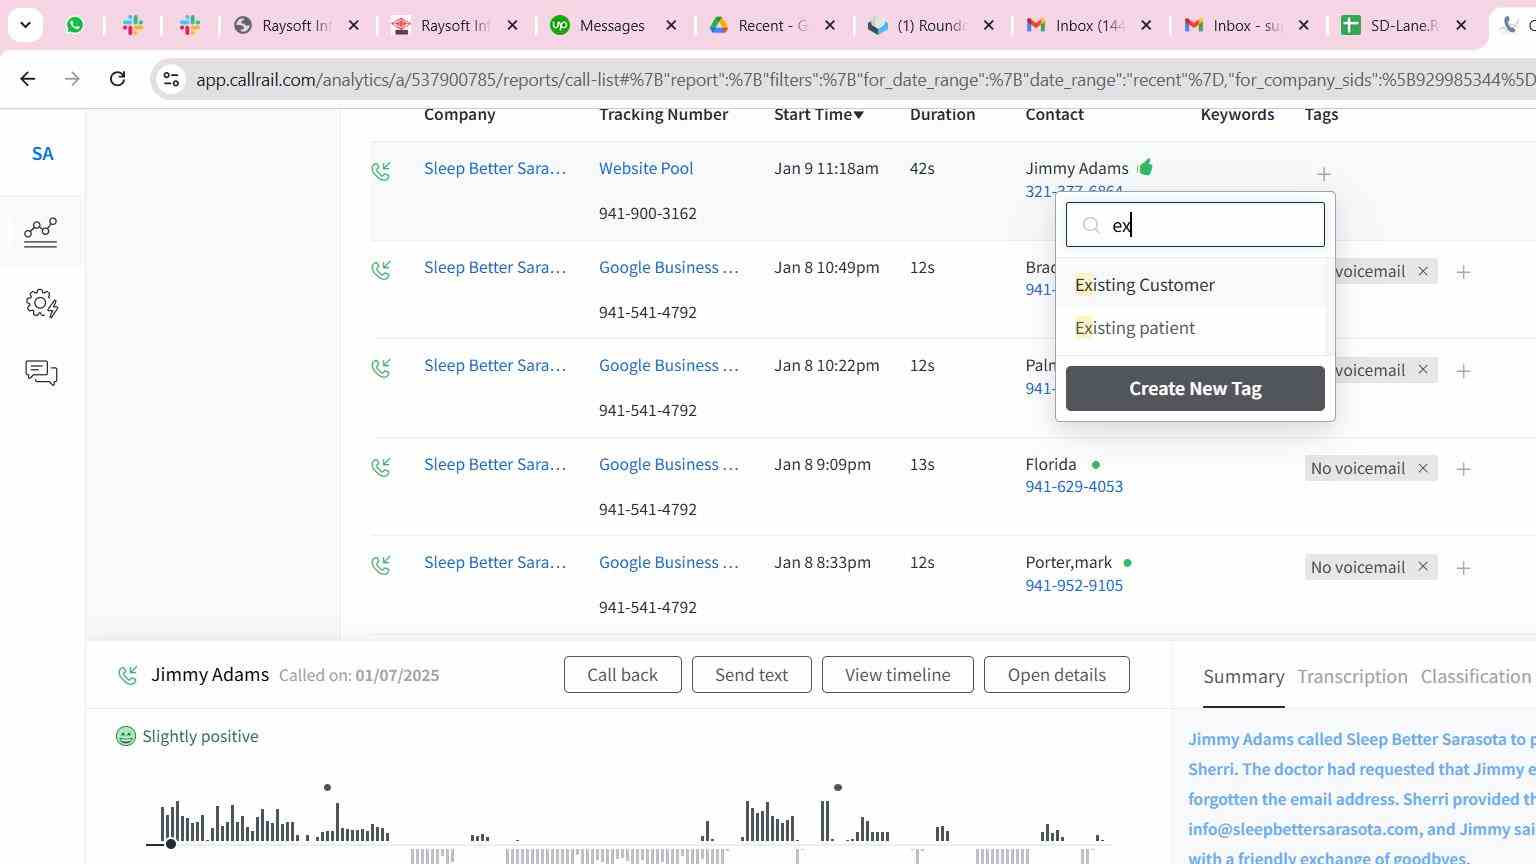Click the inbound call icon for Jan 8 9:09pm
1536x864 pixels.
381,467
